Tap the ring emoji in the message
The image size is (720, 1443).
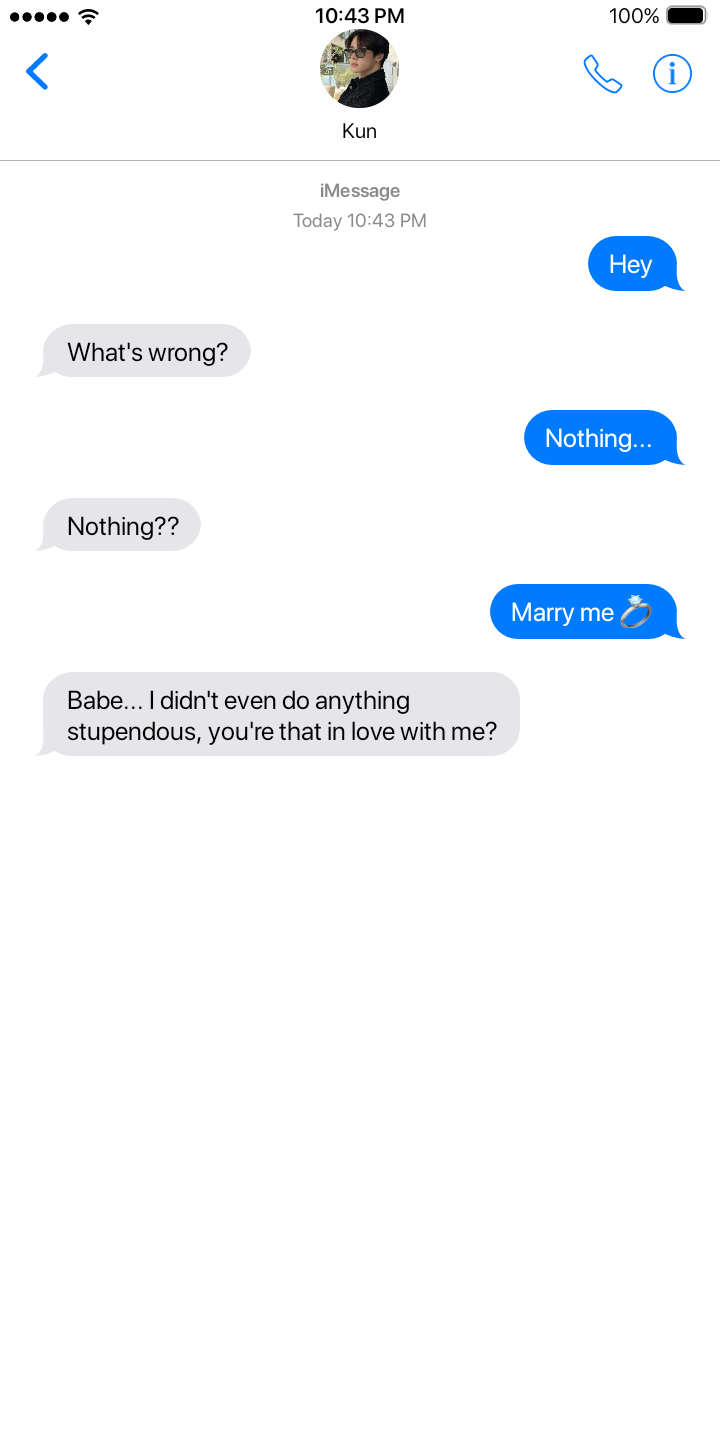click(635, 612)
